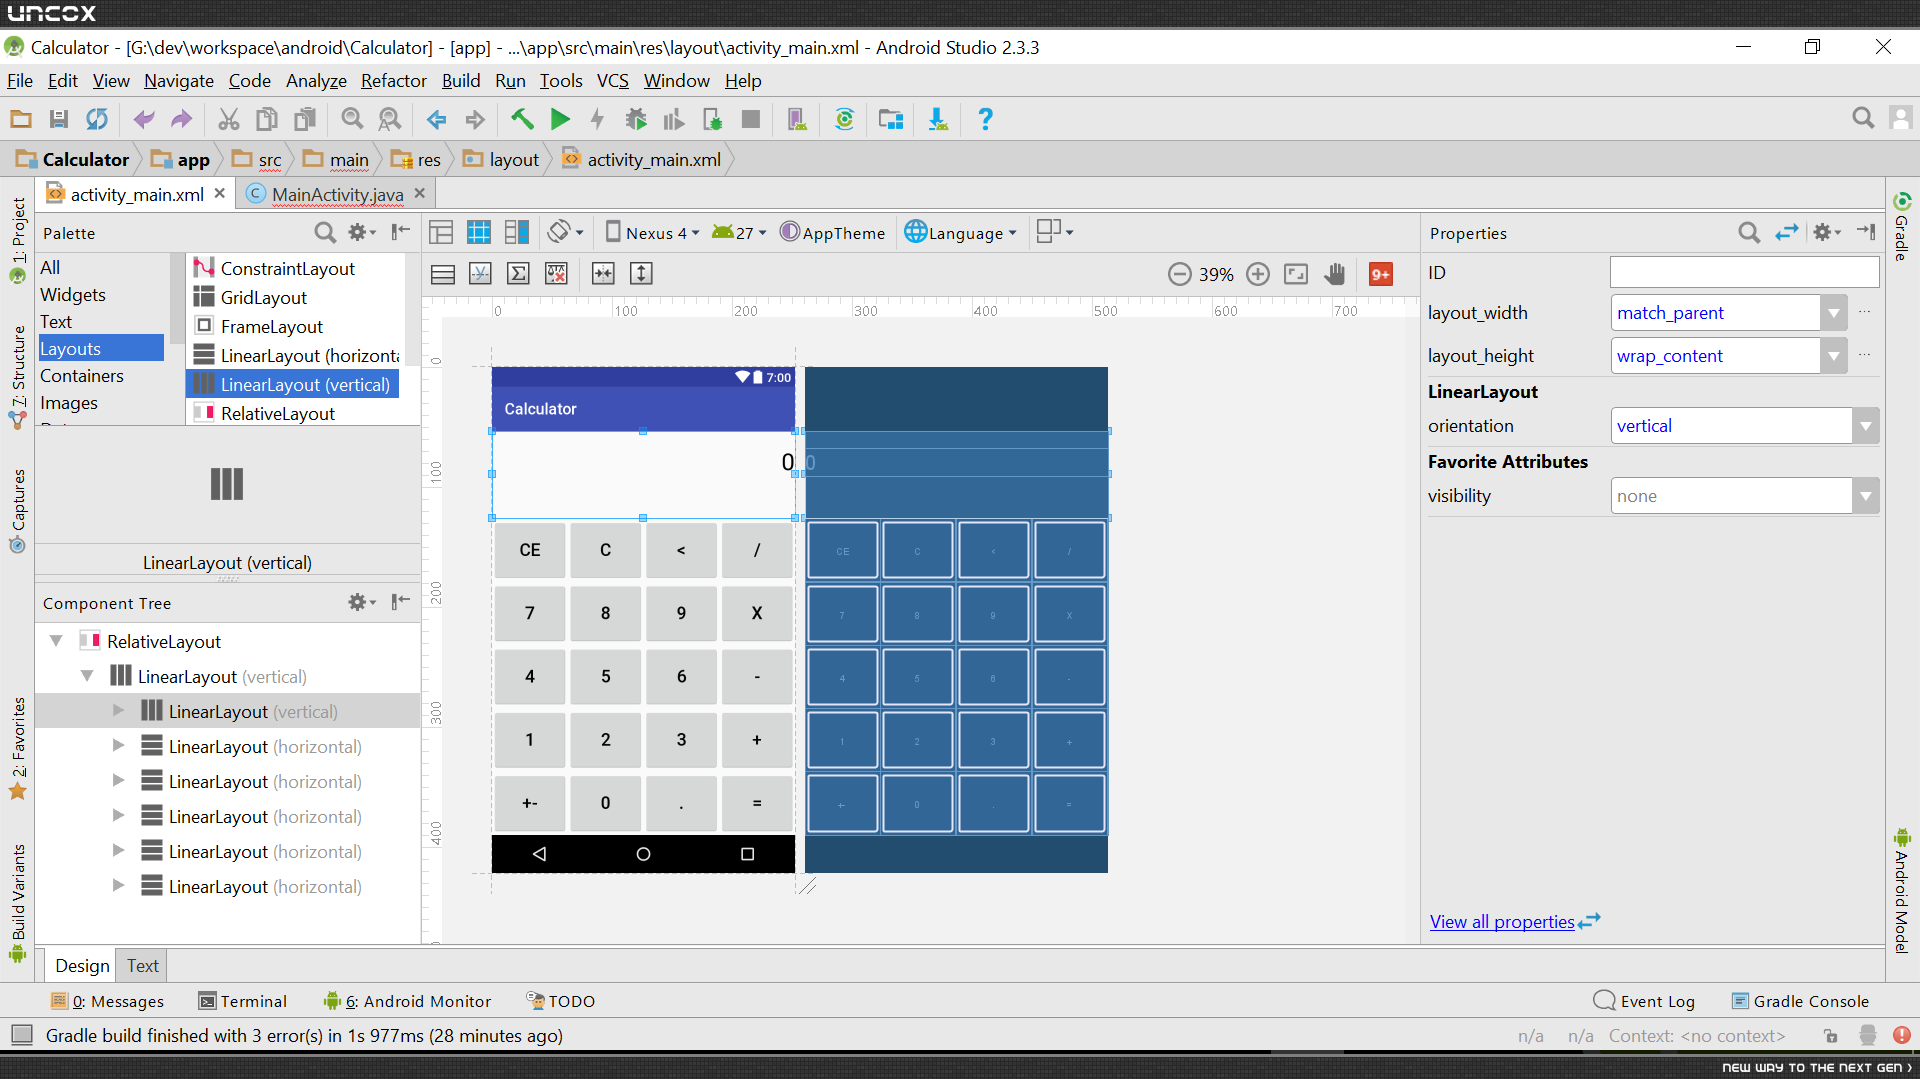Screen dimensions: 1920x1079
Task: Open the Language dropdown in the design toolbar
Action: click(960, 233)
